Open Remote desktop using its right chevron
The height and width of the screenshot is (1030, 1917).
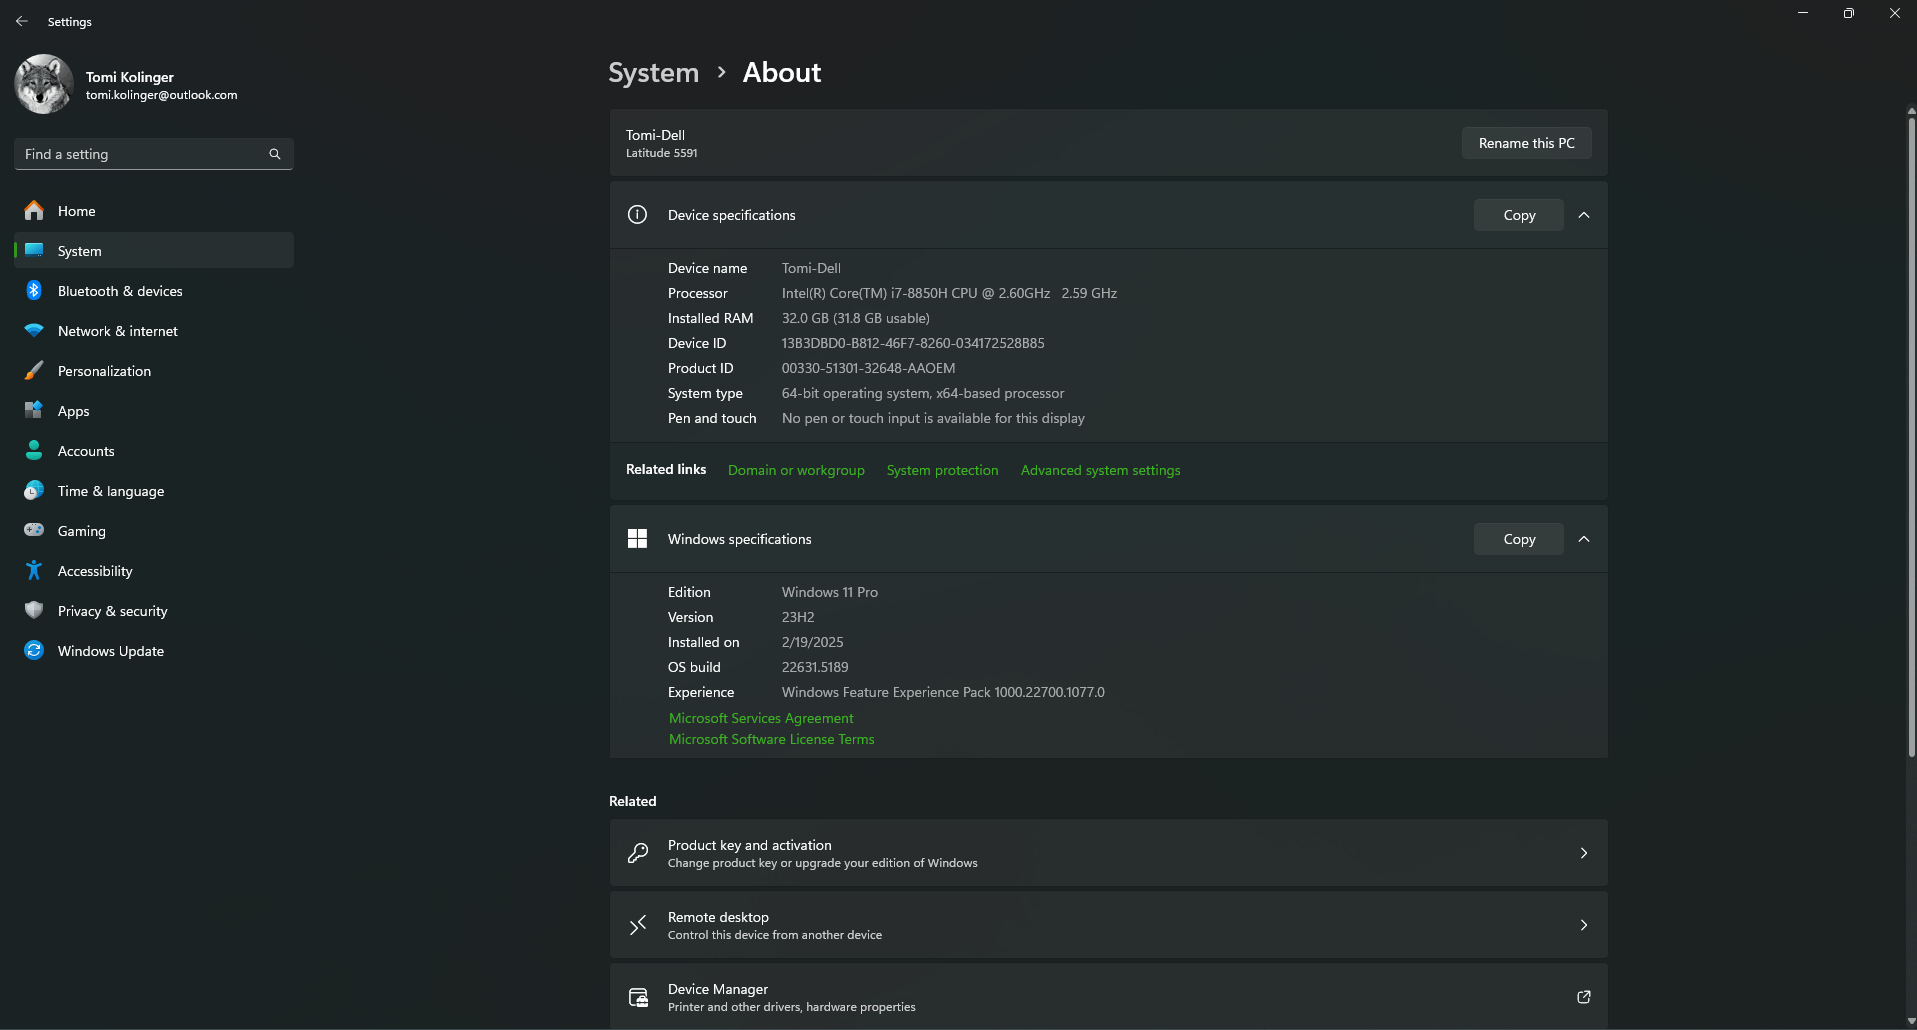coord(1584,925)
